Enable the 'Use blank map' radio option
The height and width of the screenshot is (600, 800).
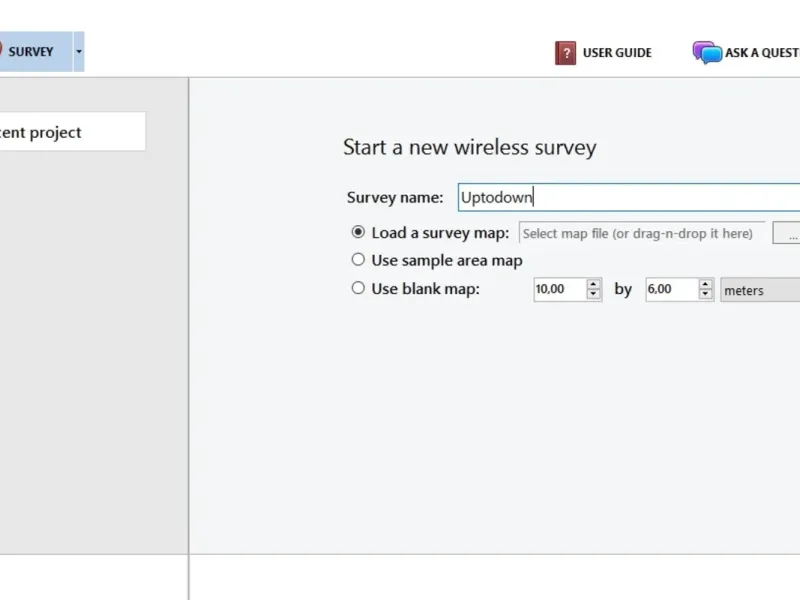coord(358,289)
